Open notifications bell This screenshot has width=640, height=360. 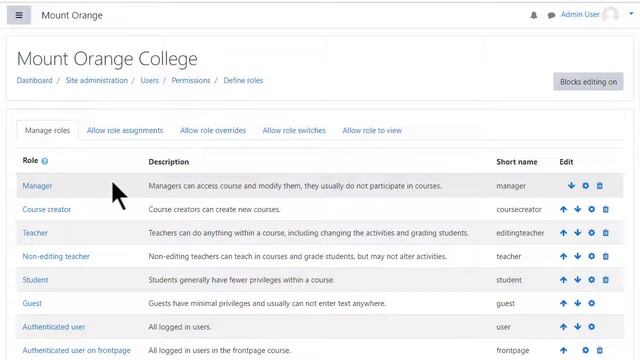pos(533,16)
